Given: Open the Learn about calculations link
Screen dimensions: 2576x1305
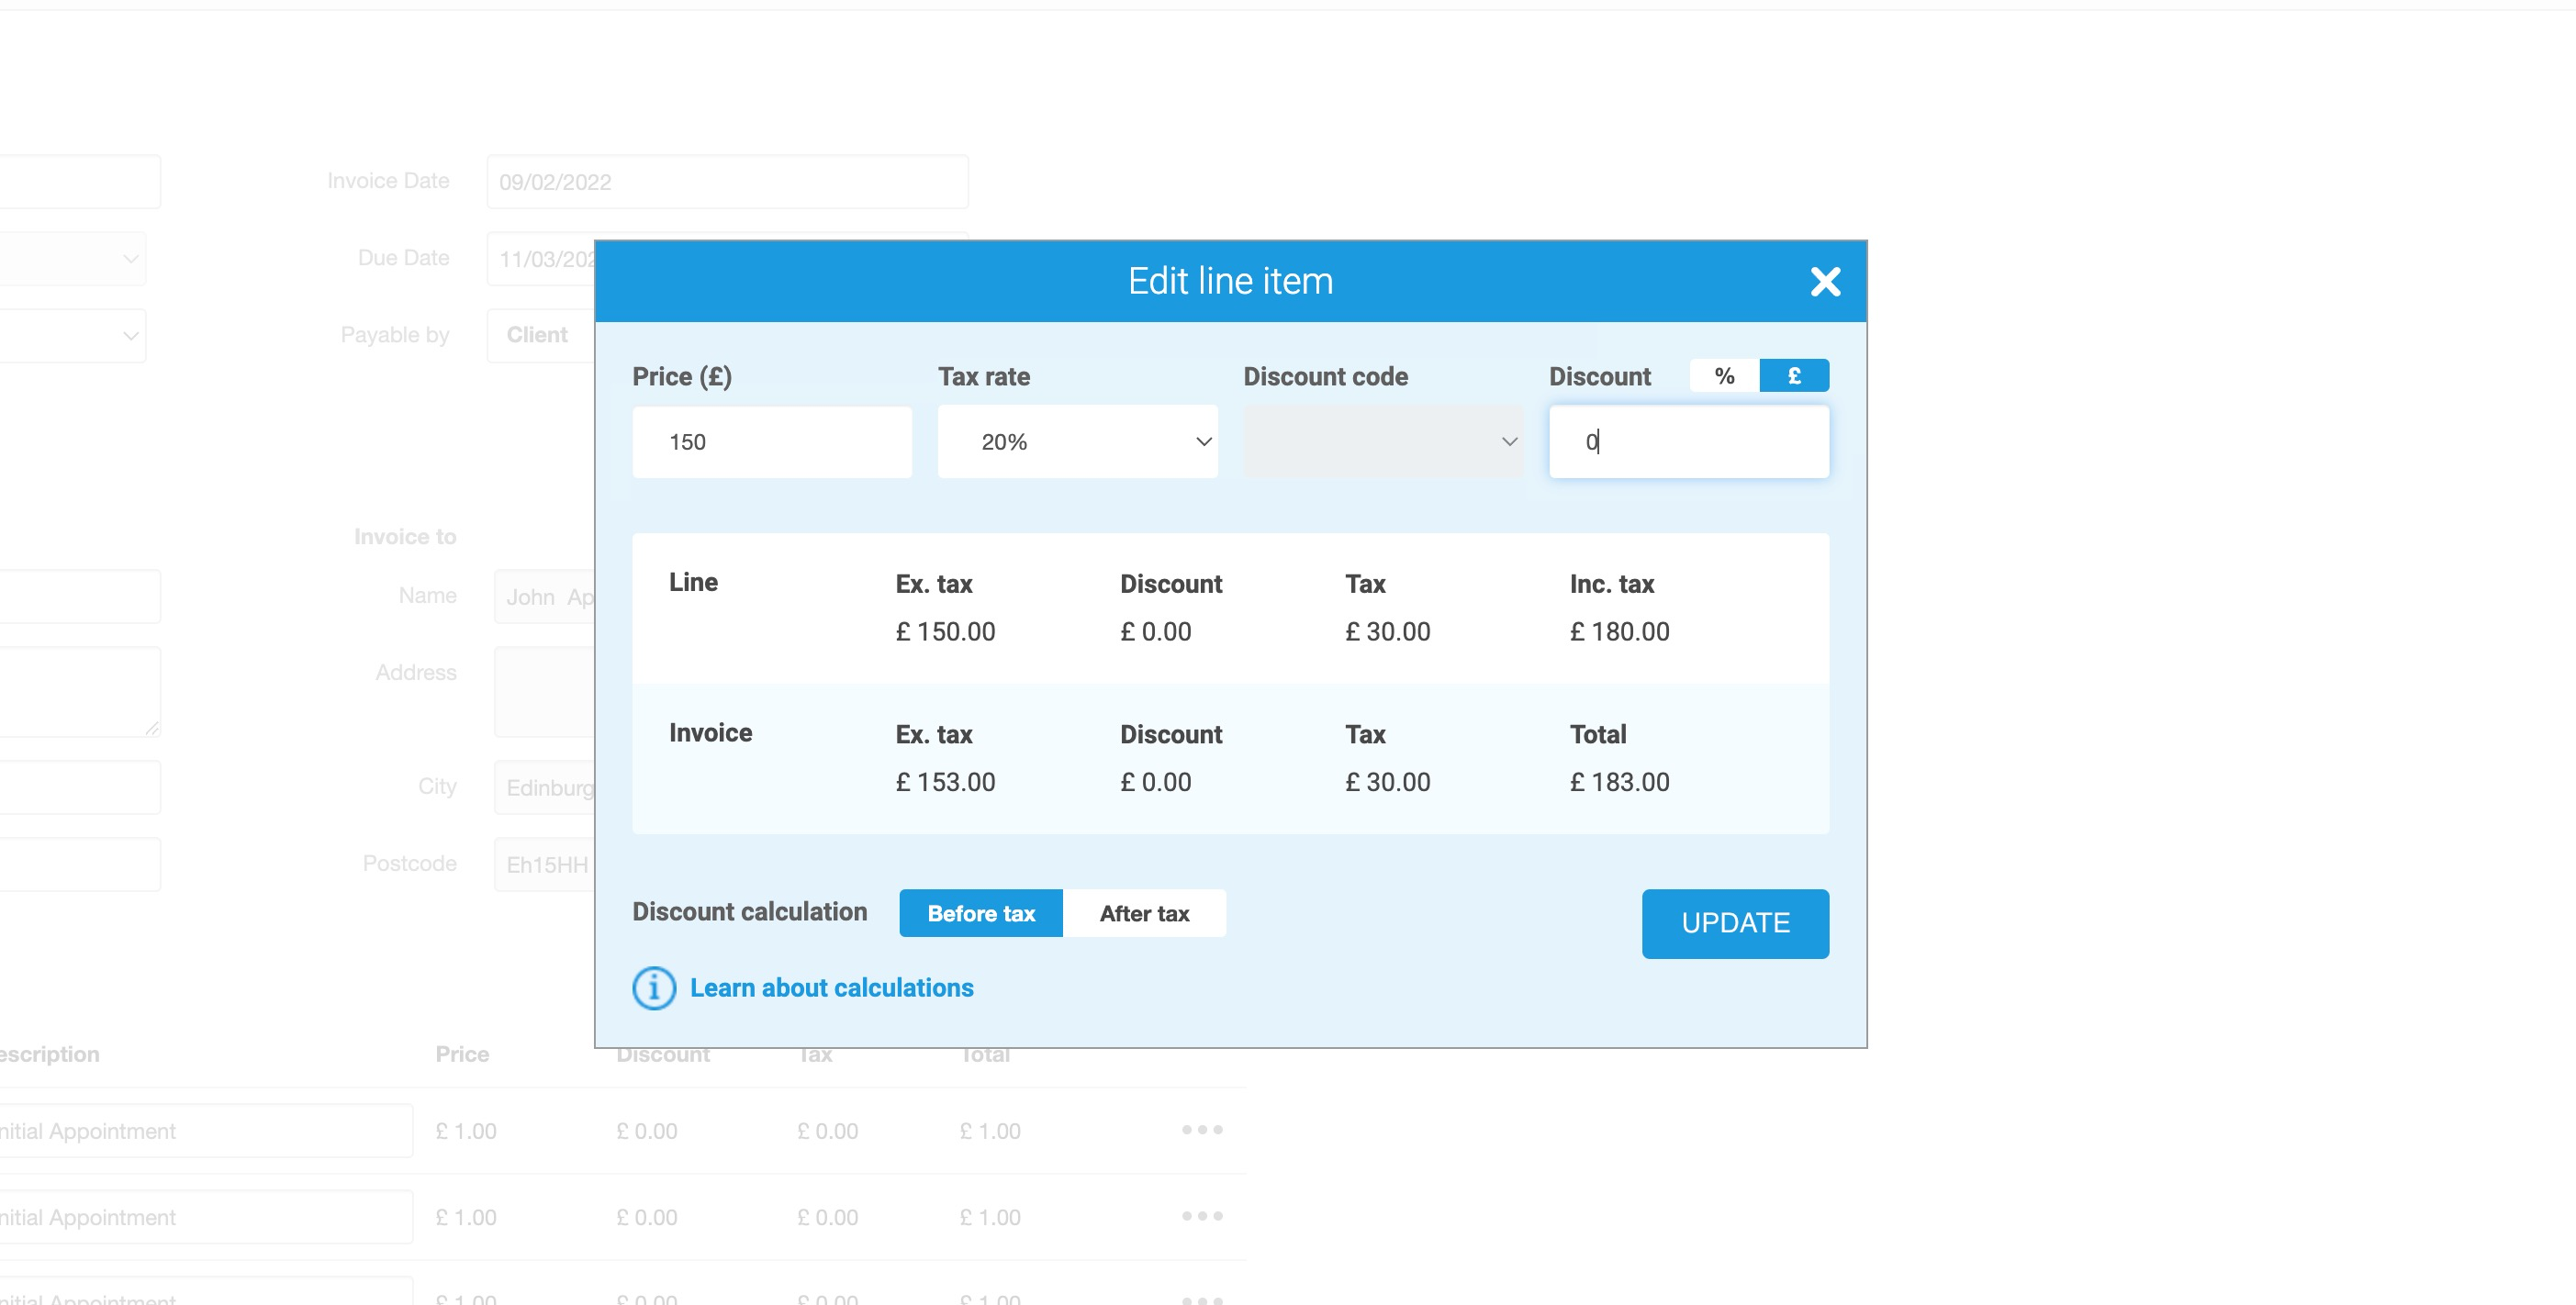Looking at the screenshot, I should tap(831, 988).
